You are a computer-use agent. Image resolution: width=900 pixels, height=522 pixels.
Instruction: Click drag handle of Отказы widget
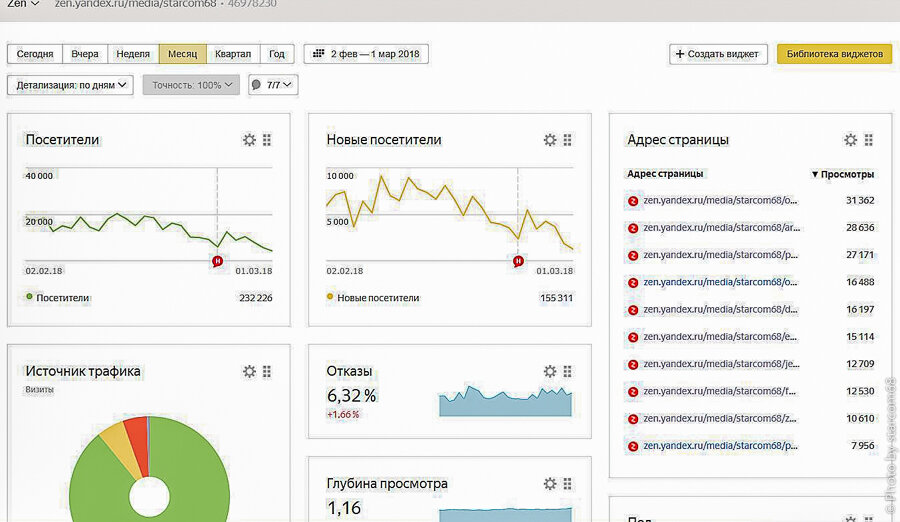pyautogui.click(x=568, y=372)
